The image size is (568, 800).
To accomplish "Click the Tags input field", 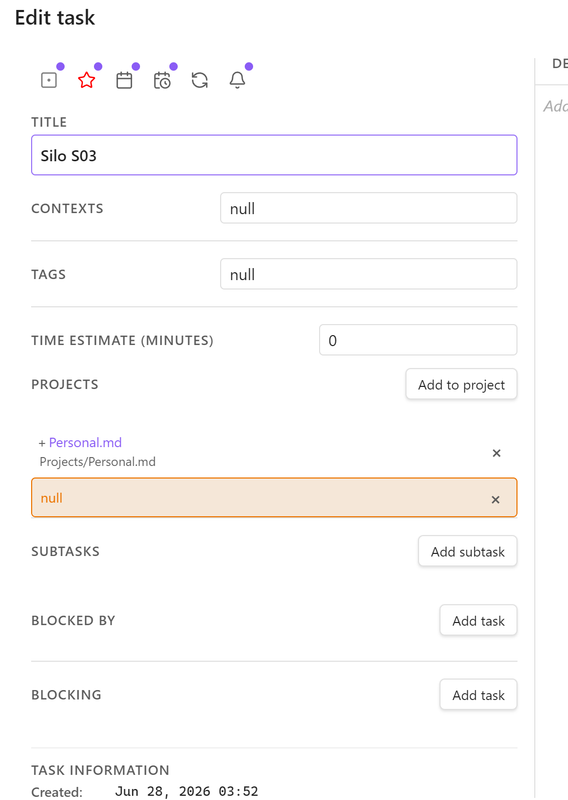I will click(368, 274).
